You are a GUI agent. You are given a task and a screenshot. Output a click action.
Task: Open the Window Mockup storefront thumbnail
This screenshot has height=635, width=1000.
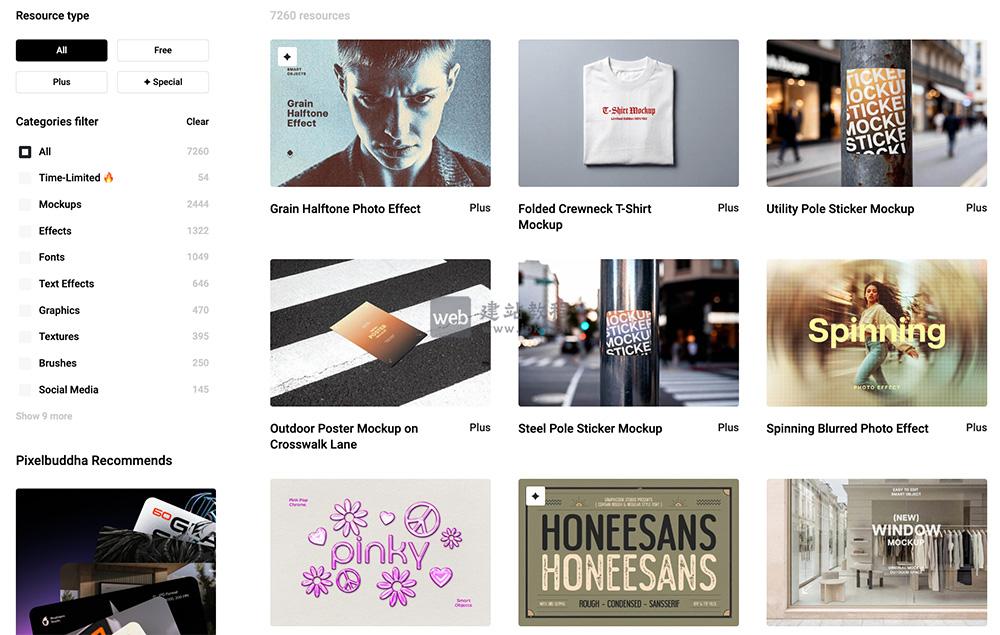(876, 552)
